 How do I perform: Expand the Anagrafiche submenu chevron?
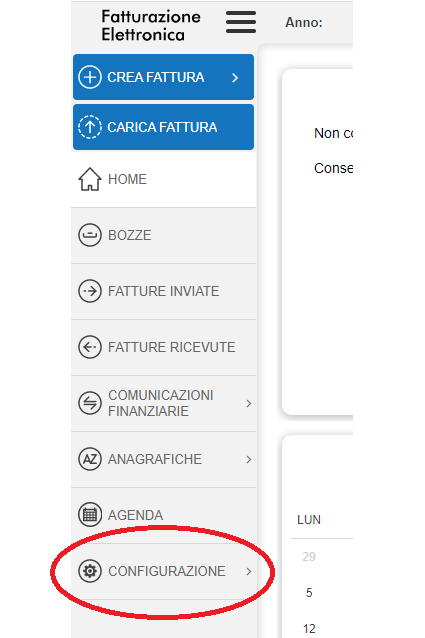point(249,459)
